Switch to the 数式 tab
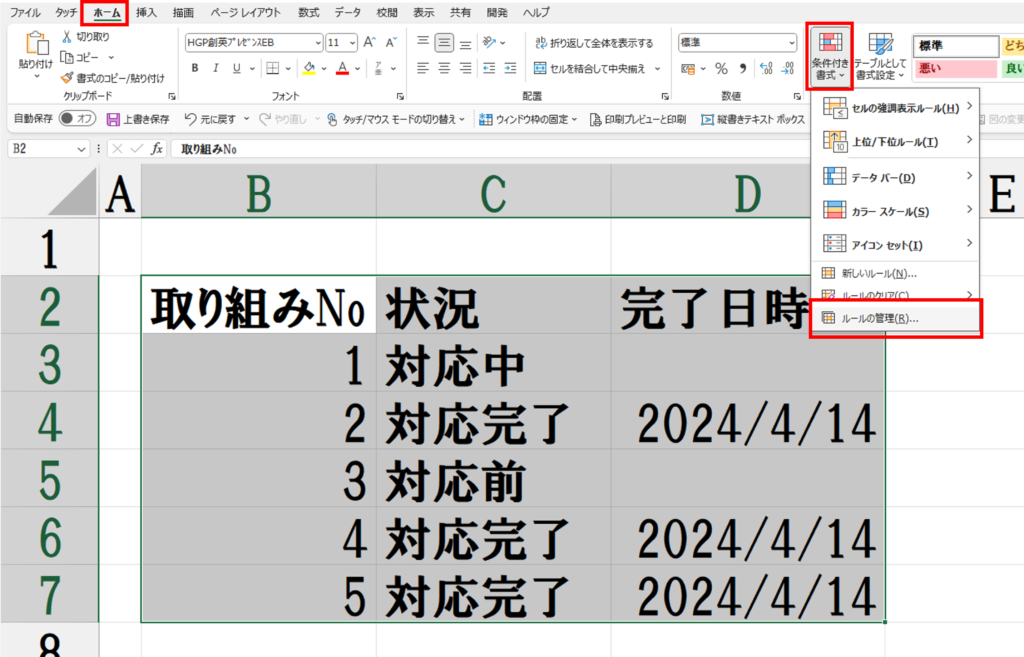 309,12
